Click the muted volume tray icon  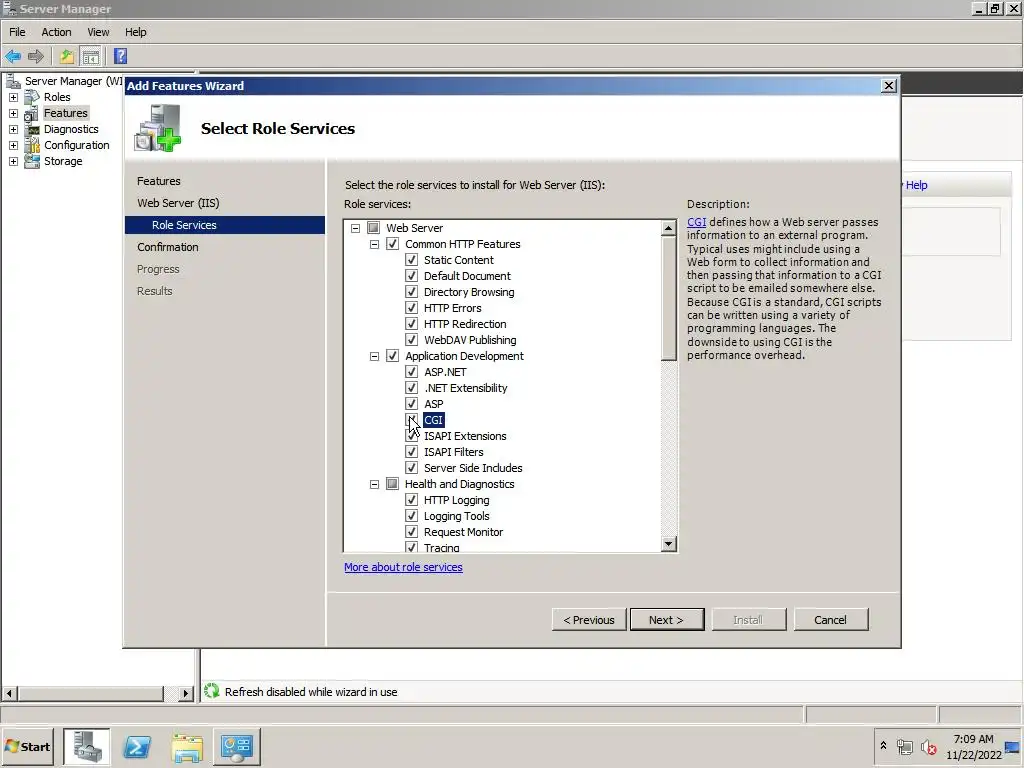coord(929,747)
